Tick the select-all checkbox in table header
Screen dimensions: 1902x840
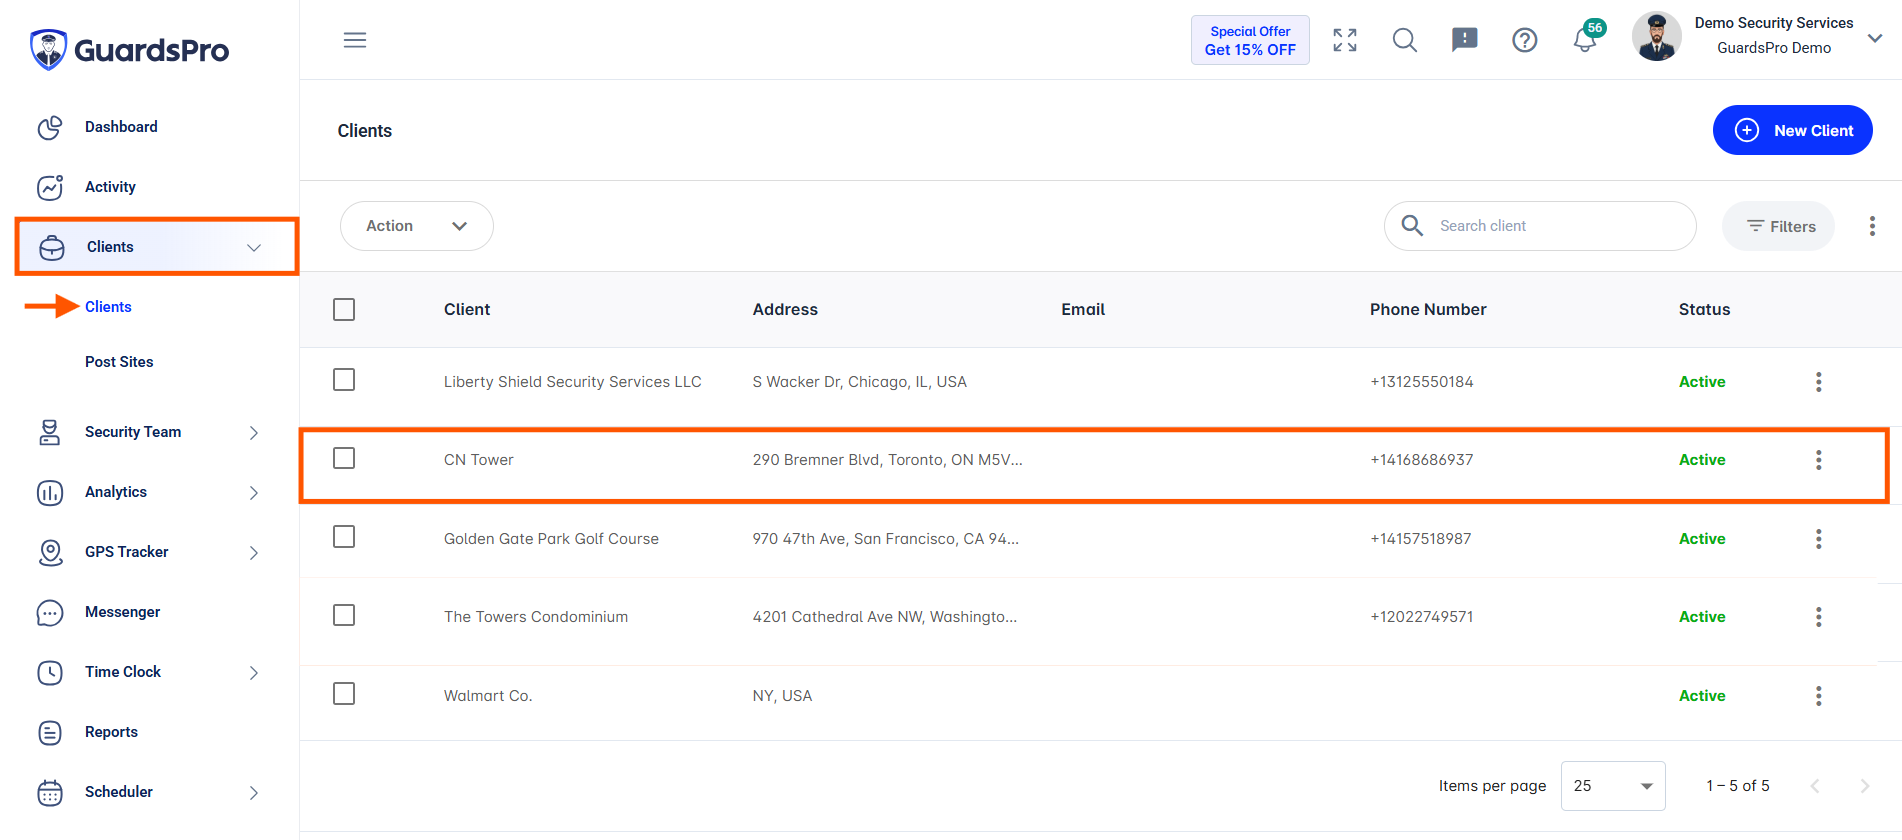[344, 309]
